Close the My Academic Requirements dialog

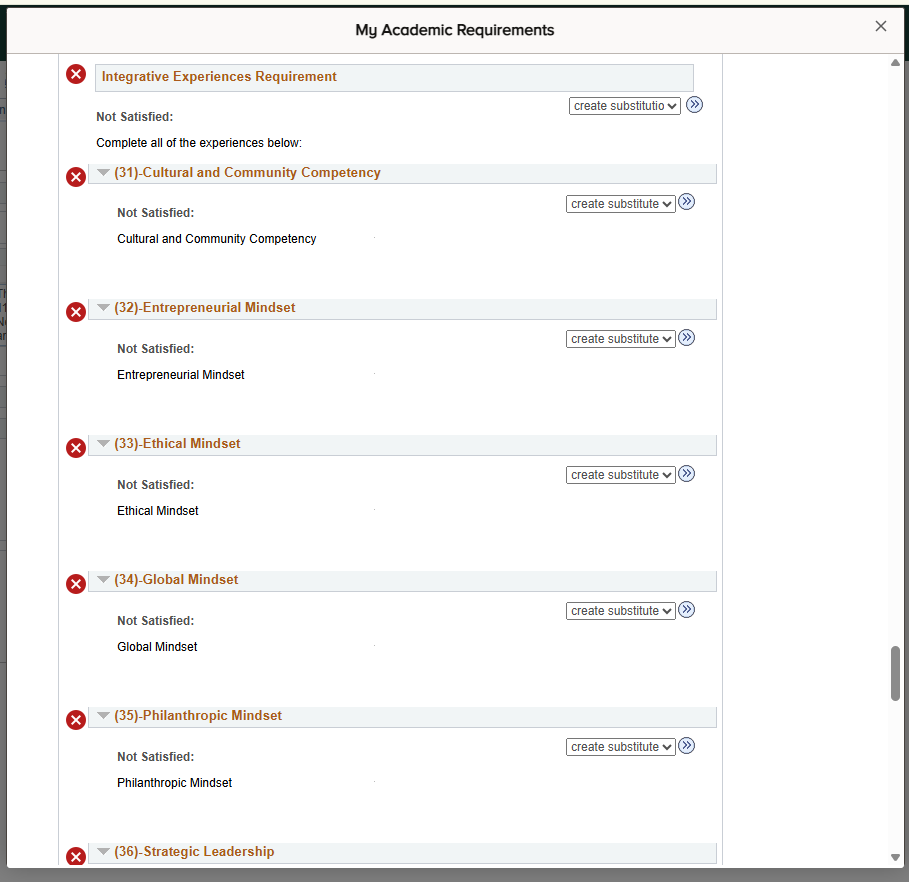881,27
